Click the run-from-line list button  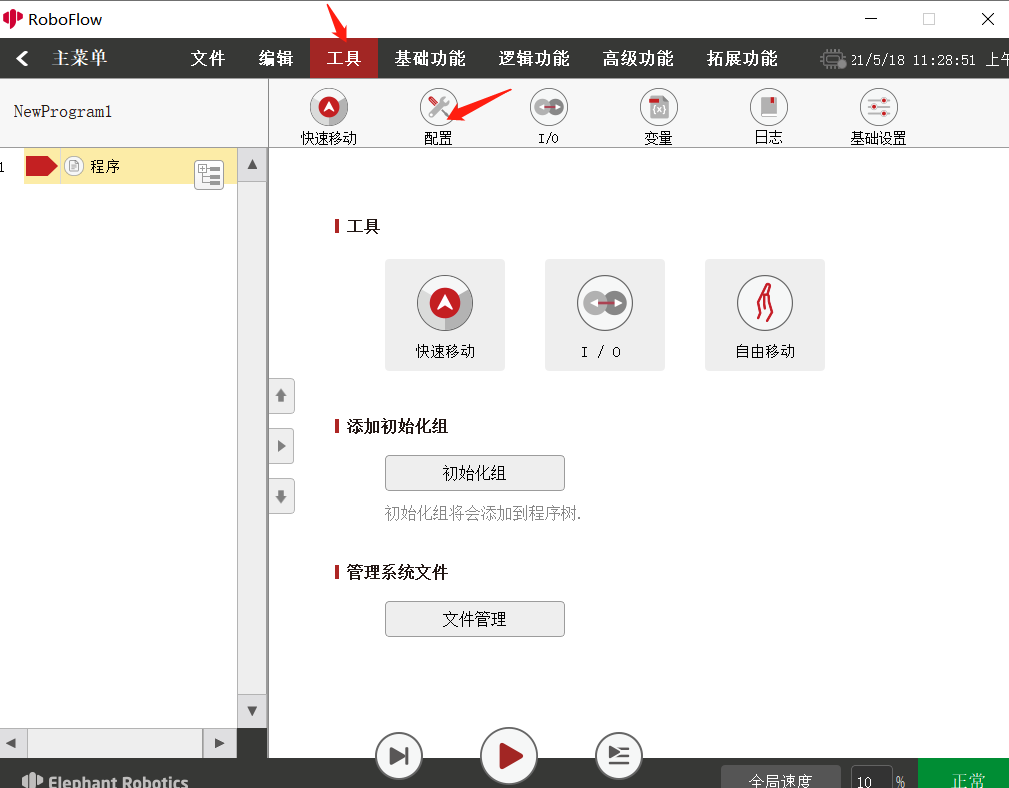point(618,756)
